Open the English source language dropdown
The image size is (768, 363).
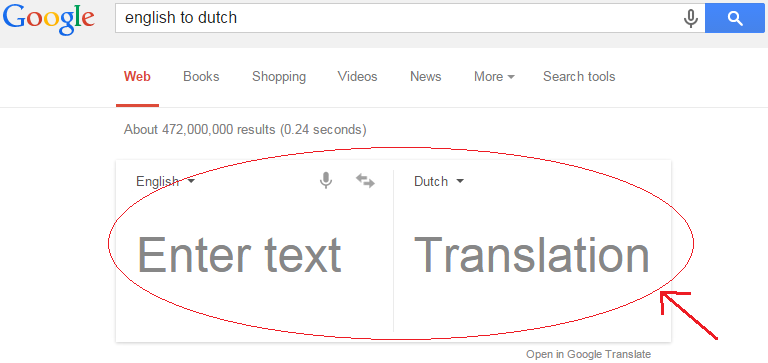tap(166, 181)
